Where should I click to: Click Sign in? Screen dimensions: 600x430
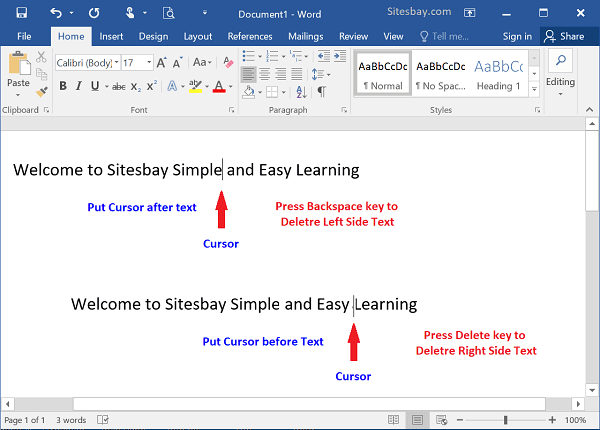click(x=517, y=36)
